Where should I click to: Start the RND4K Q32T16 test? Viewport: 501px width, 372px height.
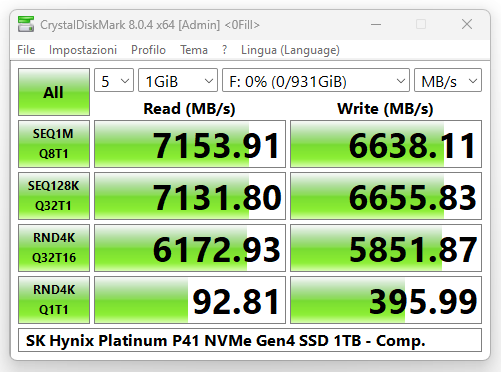pyautogui.click(x=54, y=248)
